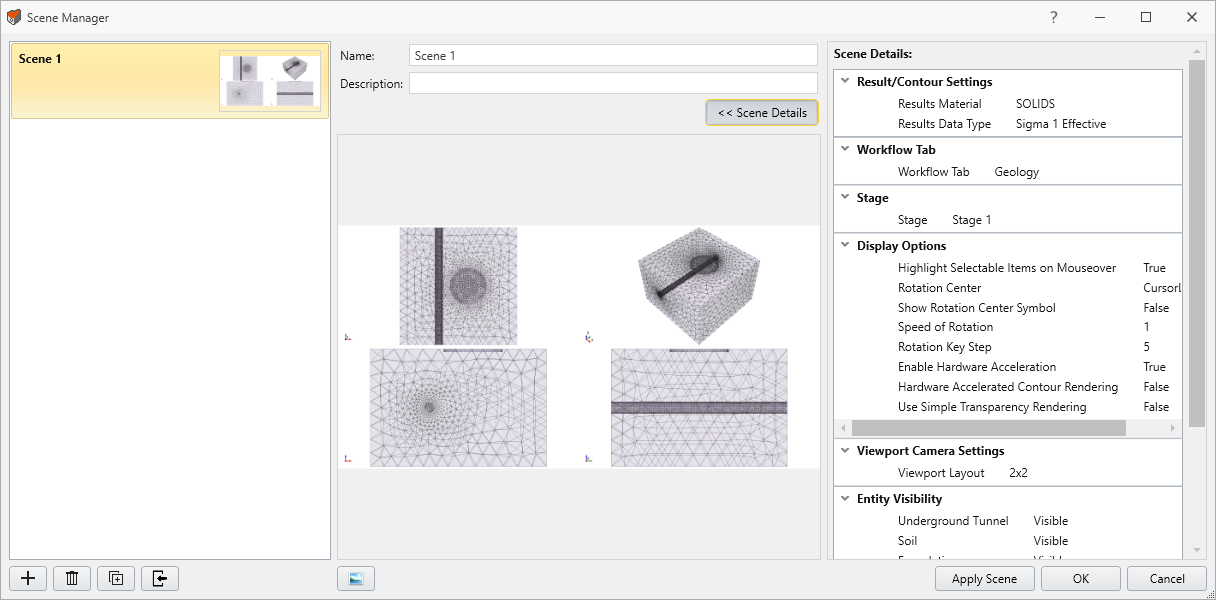
Task: Click into the Description field
Action: (613, 84)
